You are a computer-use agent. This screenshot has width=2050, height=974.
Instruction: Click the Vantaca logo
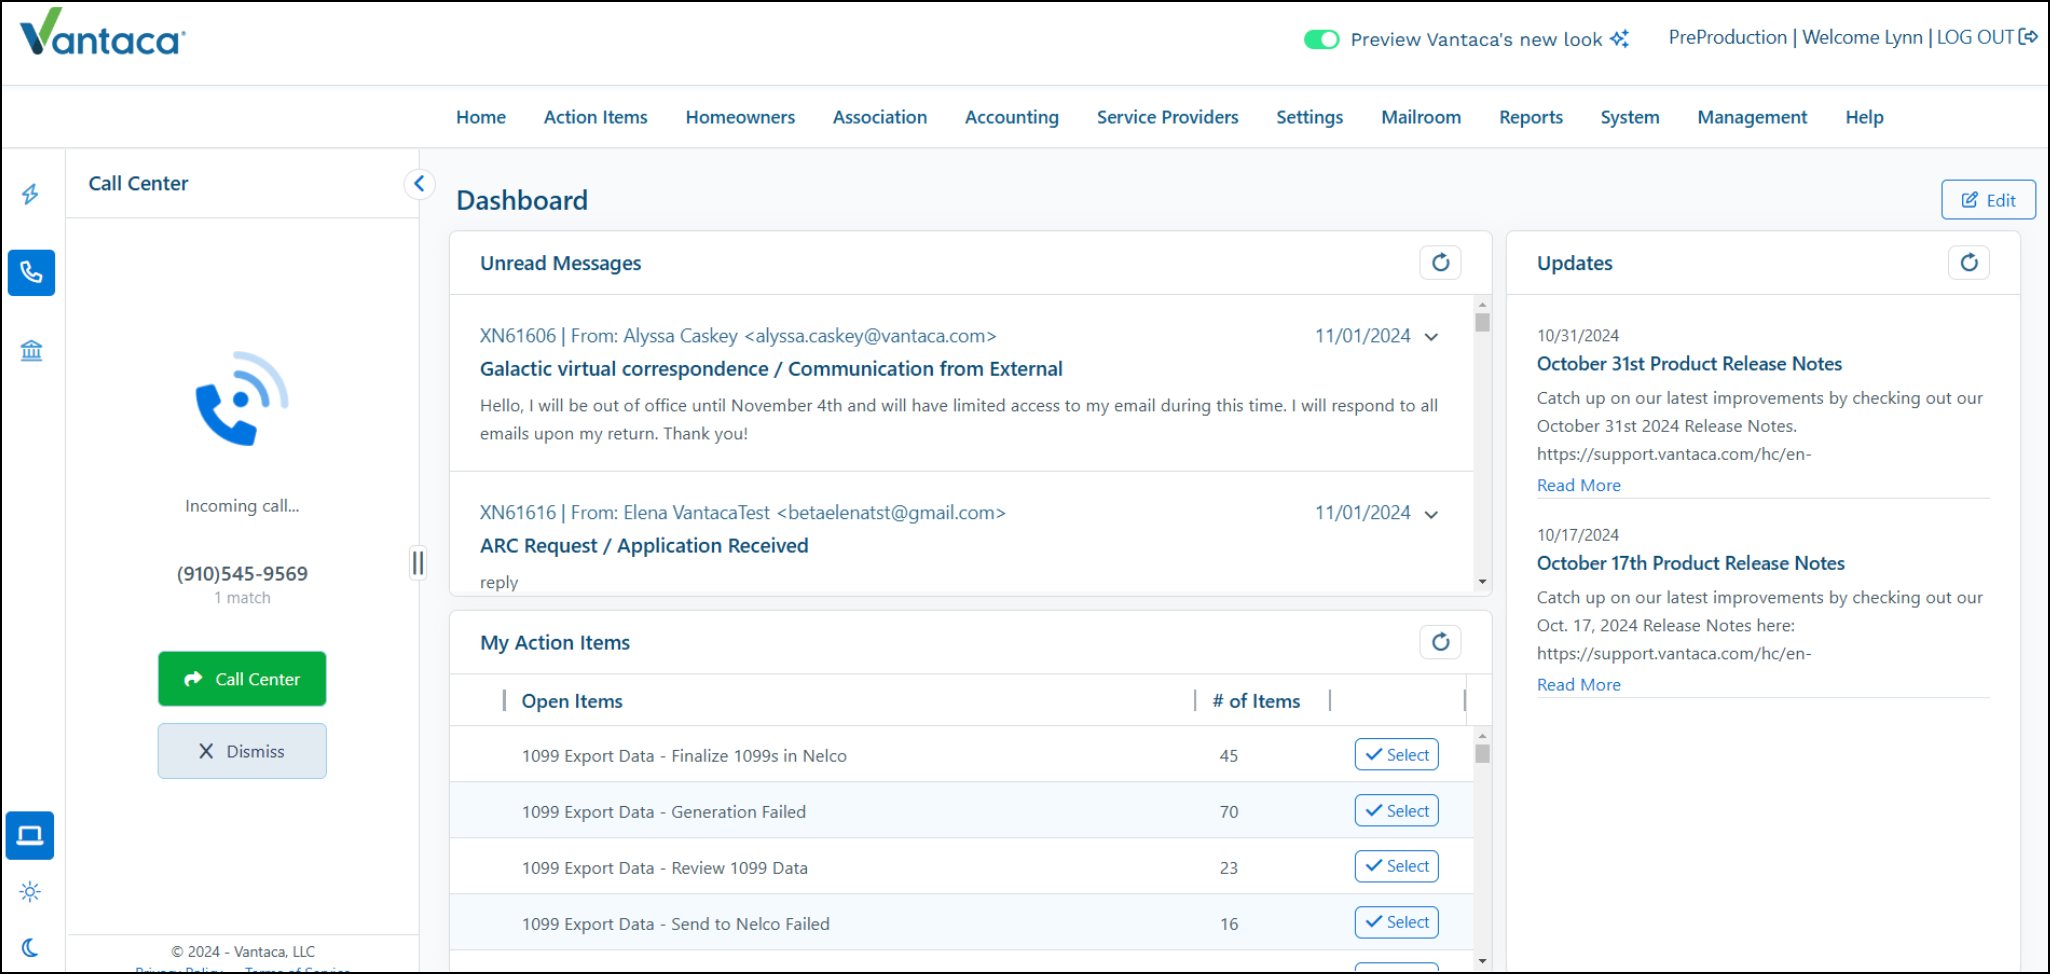click(103, 33)
